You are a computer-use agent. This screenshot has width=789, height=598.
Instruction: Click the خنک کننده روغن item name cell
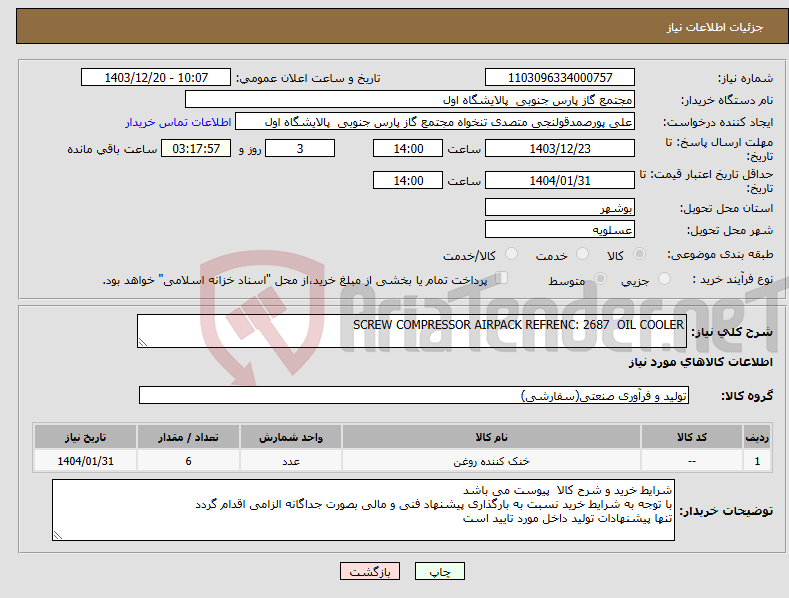pos(491,461)
